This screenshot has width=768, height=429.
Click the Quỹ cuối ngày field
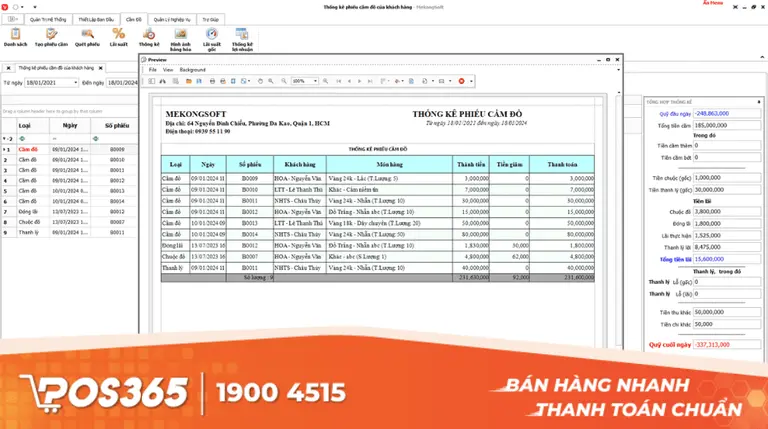727,345
